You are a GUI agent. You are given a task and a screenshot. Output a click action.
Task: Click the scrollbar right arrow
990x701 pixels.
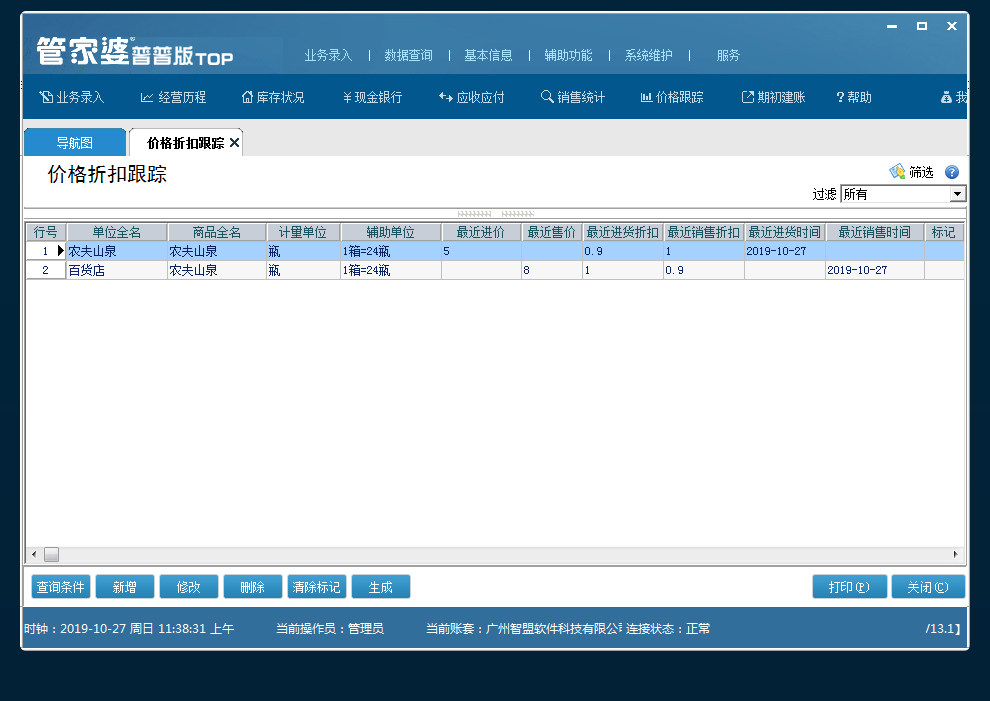coord(955,554)
